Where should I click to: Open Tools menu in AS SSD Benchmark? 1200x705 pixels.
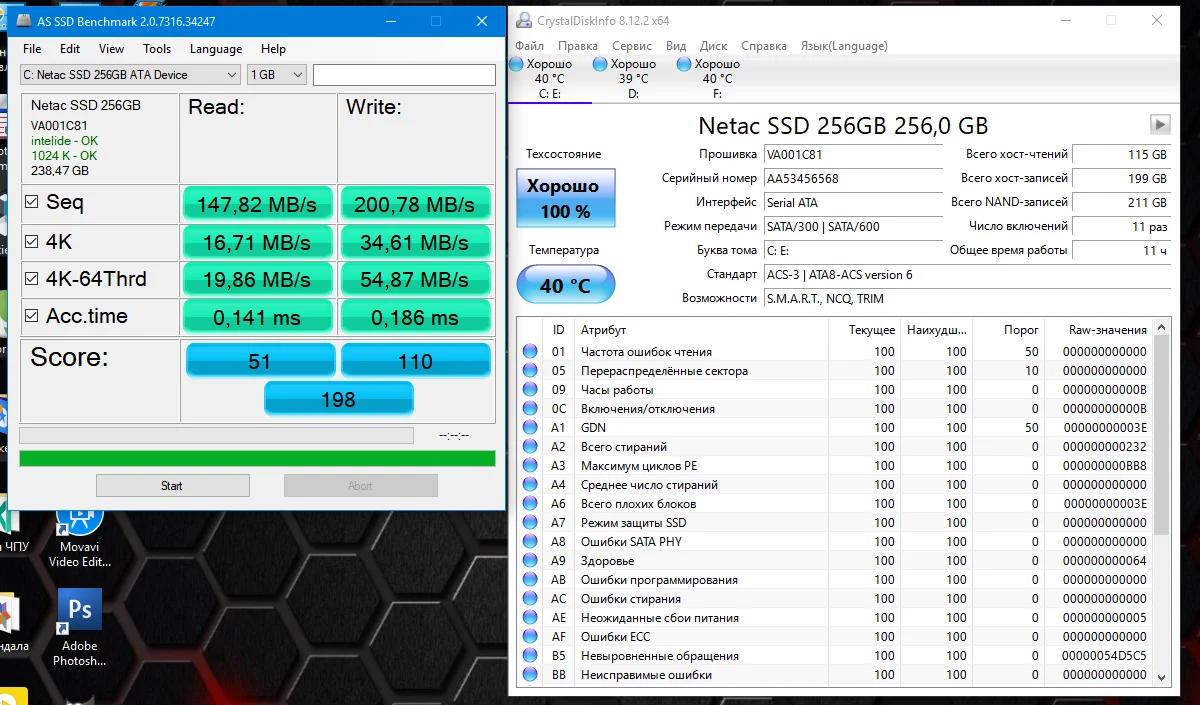point(157,49)
